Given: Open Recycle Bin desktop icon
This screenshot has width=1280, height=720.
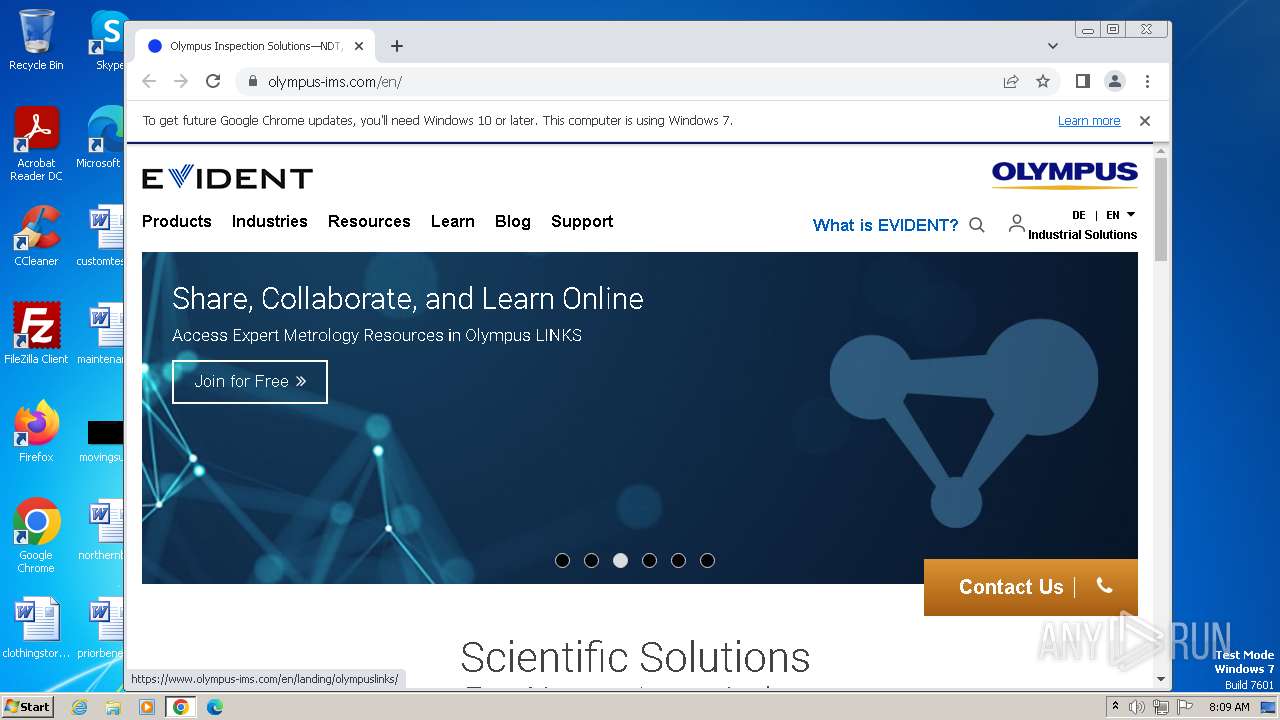Looking at the screenshot, I should pos(36,40).
